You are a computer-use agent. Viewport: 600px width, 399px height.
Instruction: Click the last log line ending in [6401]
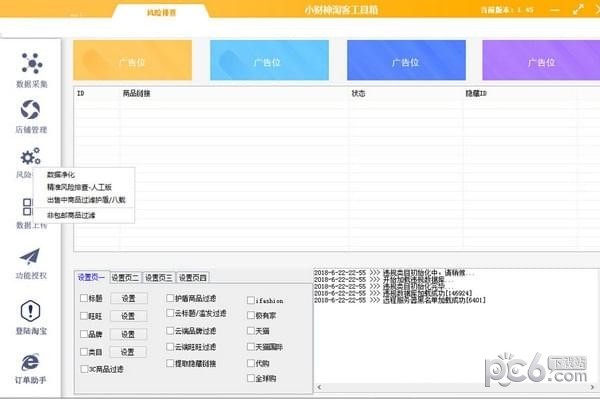coord(400,300)
